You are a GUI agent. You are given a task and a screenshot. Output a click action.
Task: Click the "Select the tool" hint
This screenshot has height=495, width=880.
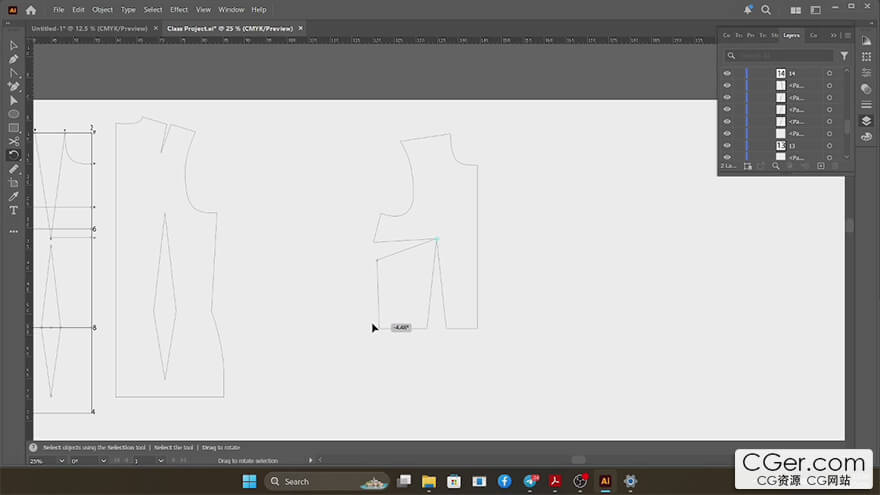click(x=173, y=447)
